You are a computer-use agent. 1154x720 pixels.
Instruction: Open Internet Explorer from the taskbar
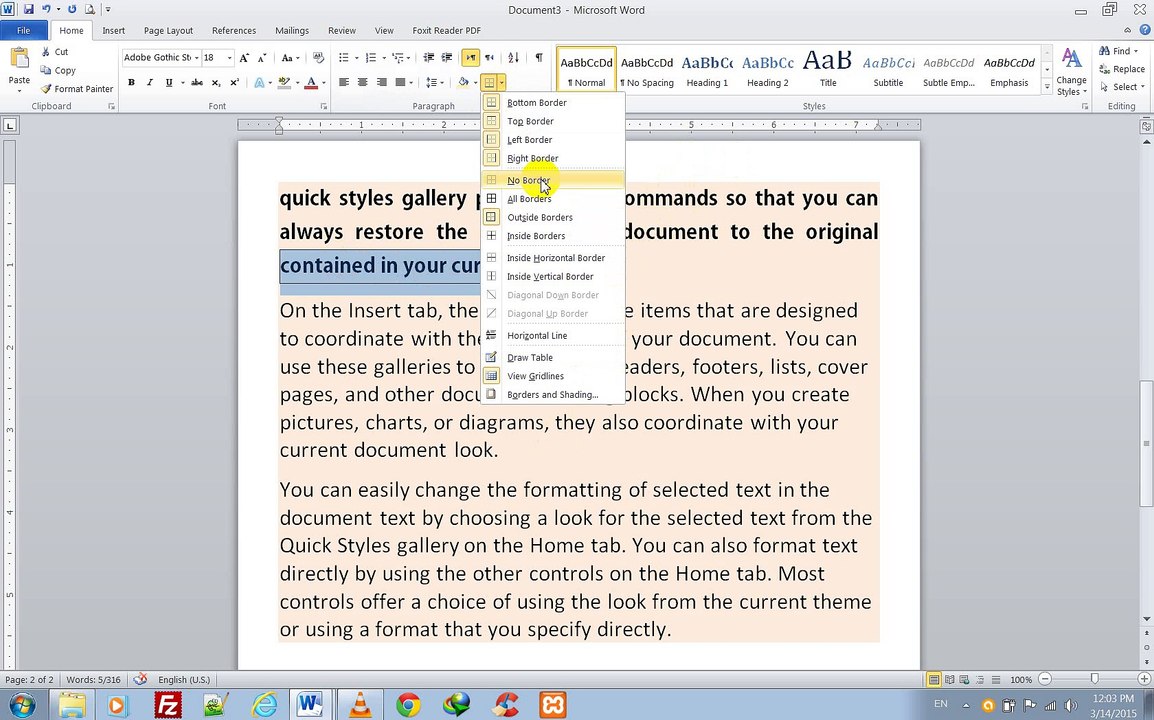(x=264, y=705)
